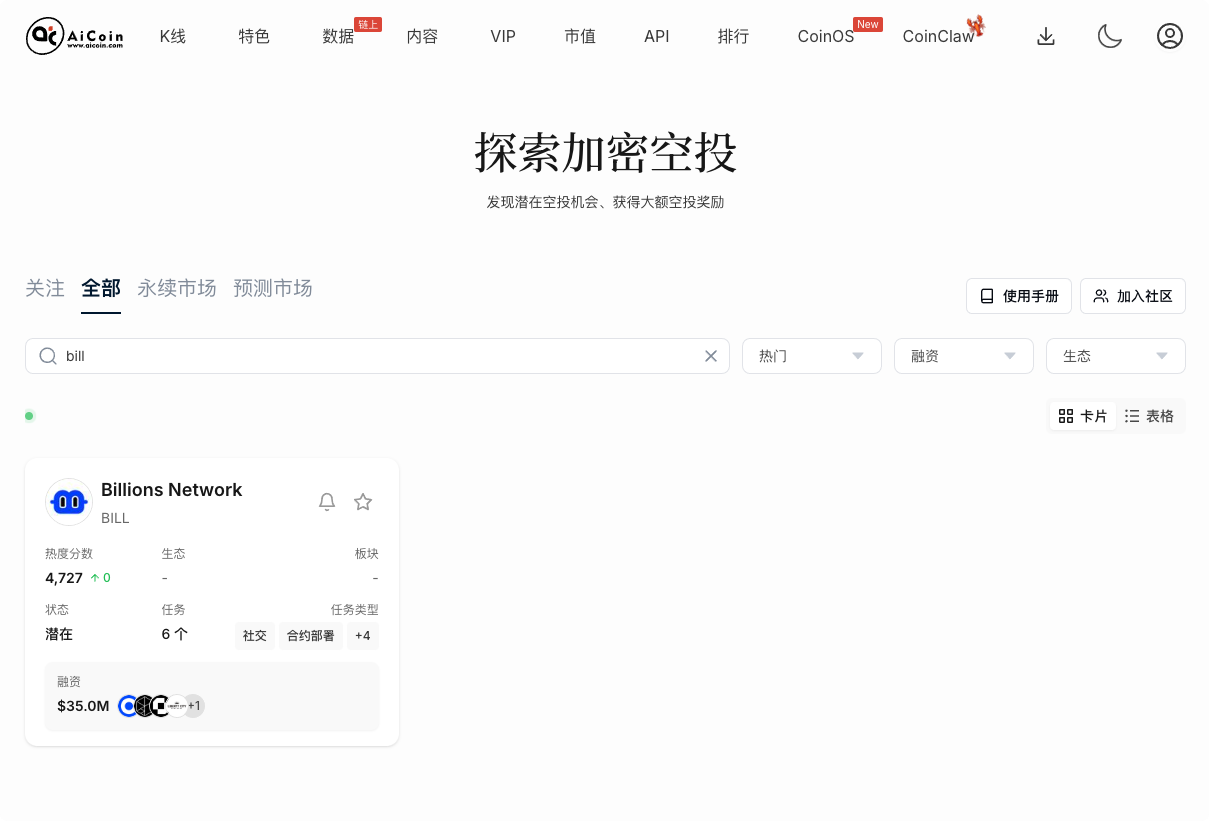Open the user account icon

(x=1170, y=36)
